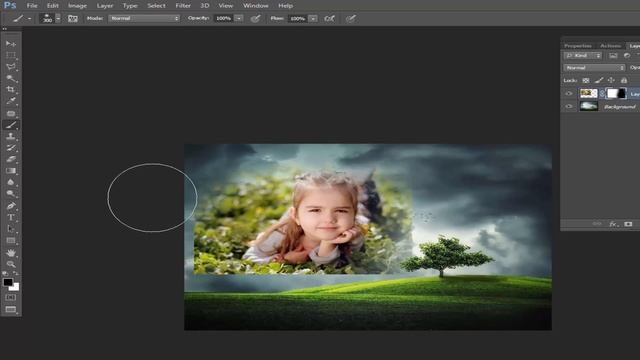
Task: Click add layer style fx icon
Action: (613, 224)
